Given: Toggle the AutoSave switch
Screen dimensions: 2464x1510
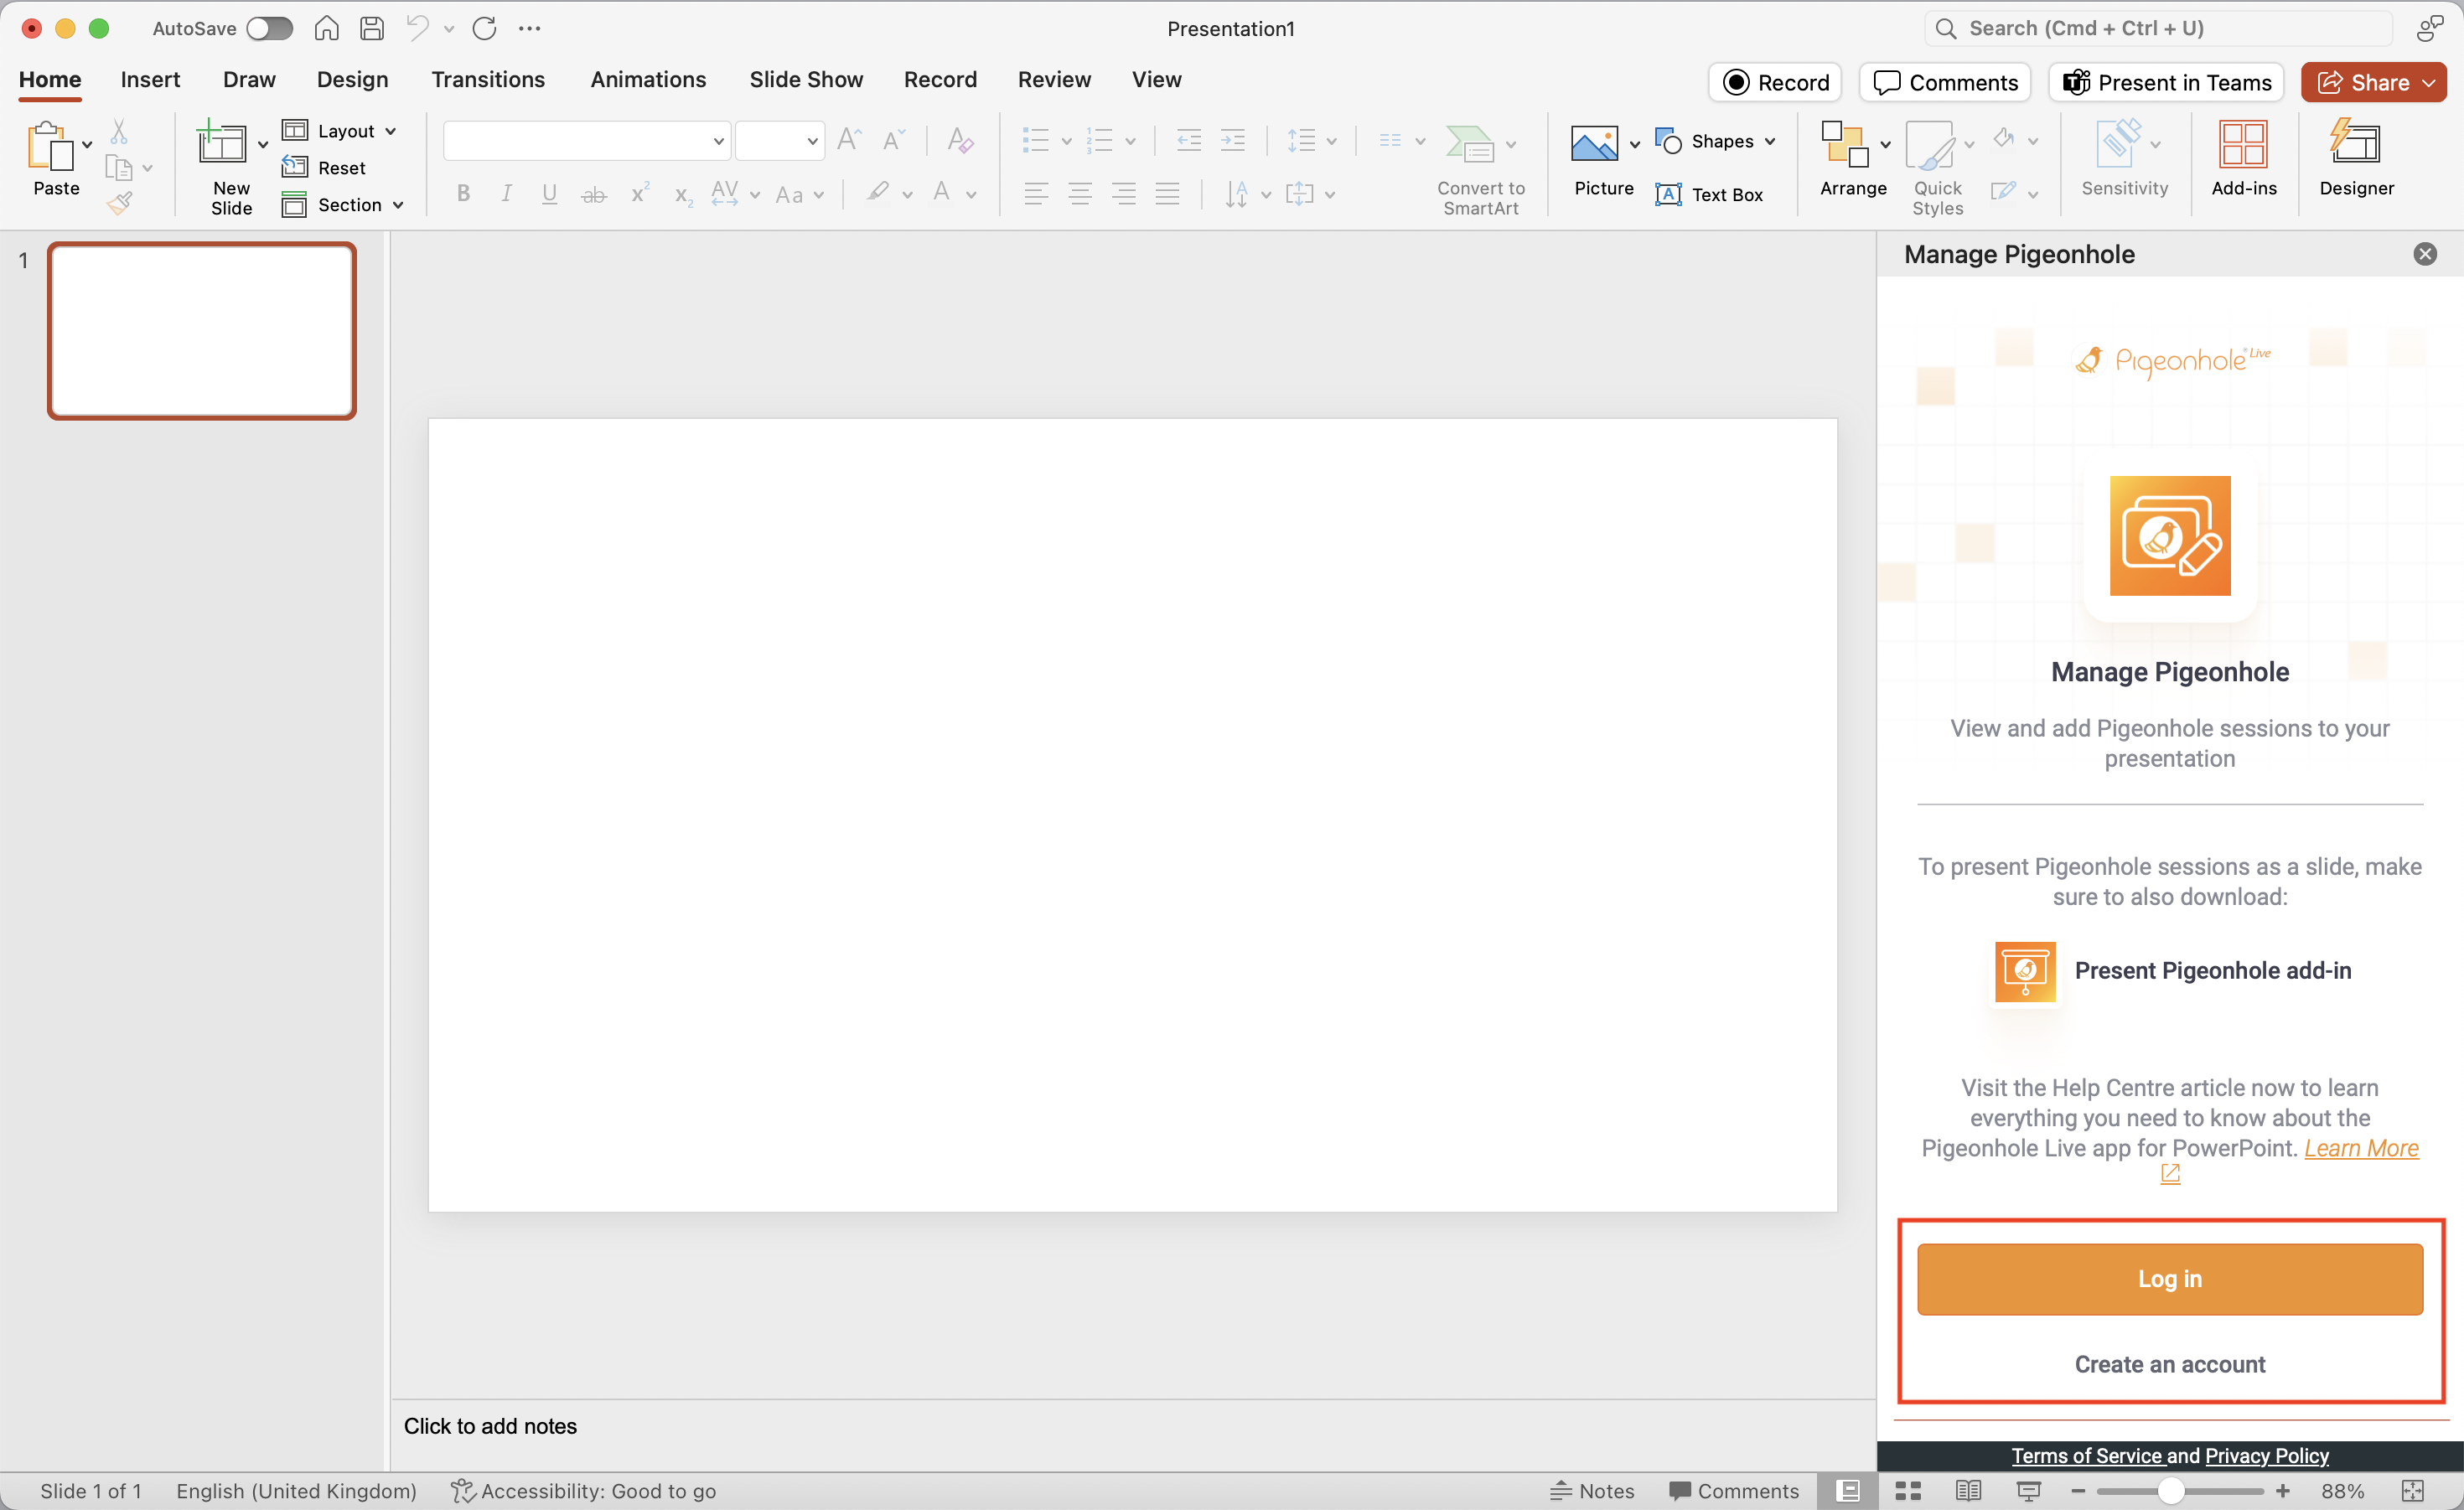Looking at the screenshot, I should point(269,28).
